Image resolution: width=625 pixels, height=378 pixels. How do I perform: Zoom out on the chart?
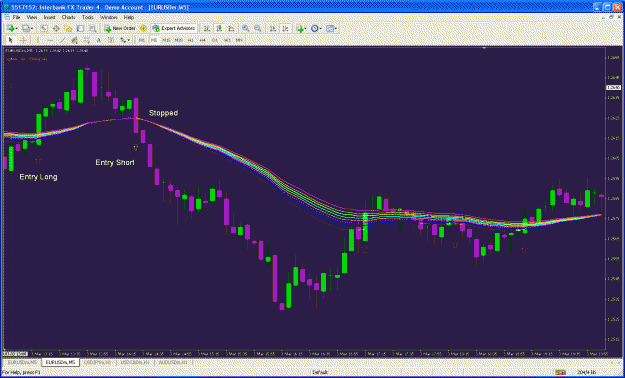[258, 28]
